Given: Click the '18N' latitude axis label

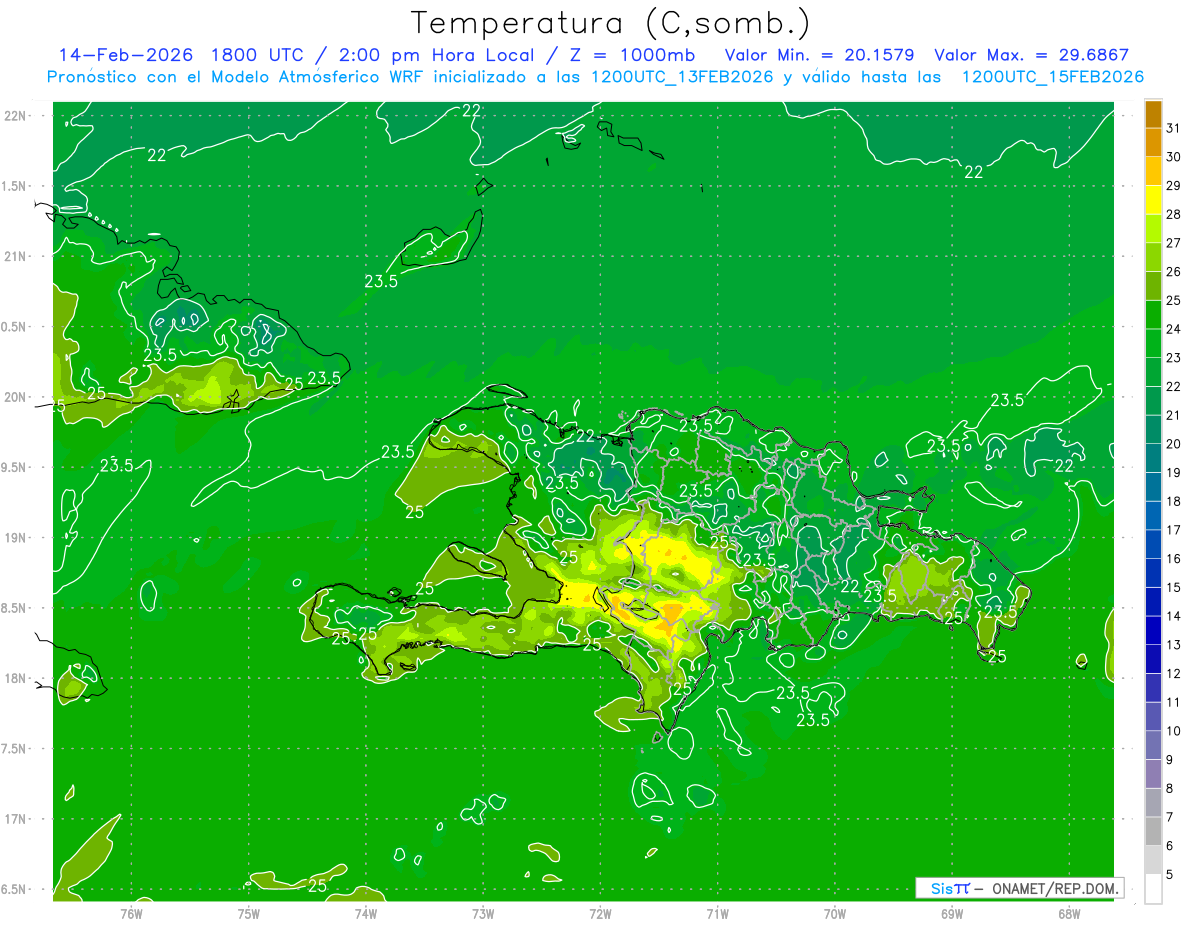Looking at the screenshot, I should pyautogui.click(x=17, y=678).
